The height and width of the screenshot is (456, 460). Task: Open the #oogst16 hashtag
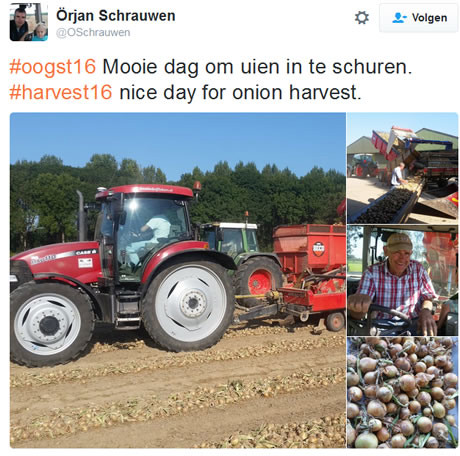click(53, 67)
